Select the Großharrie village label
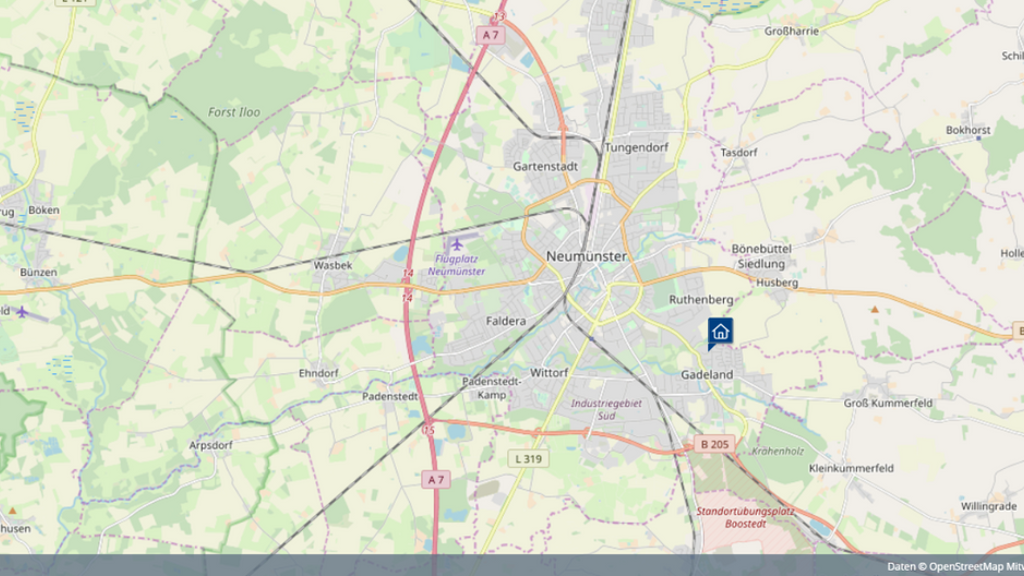The height and width of the screenshot is (576, 1024). pos(792,31)
